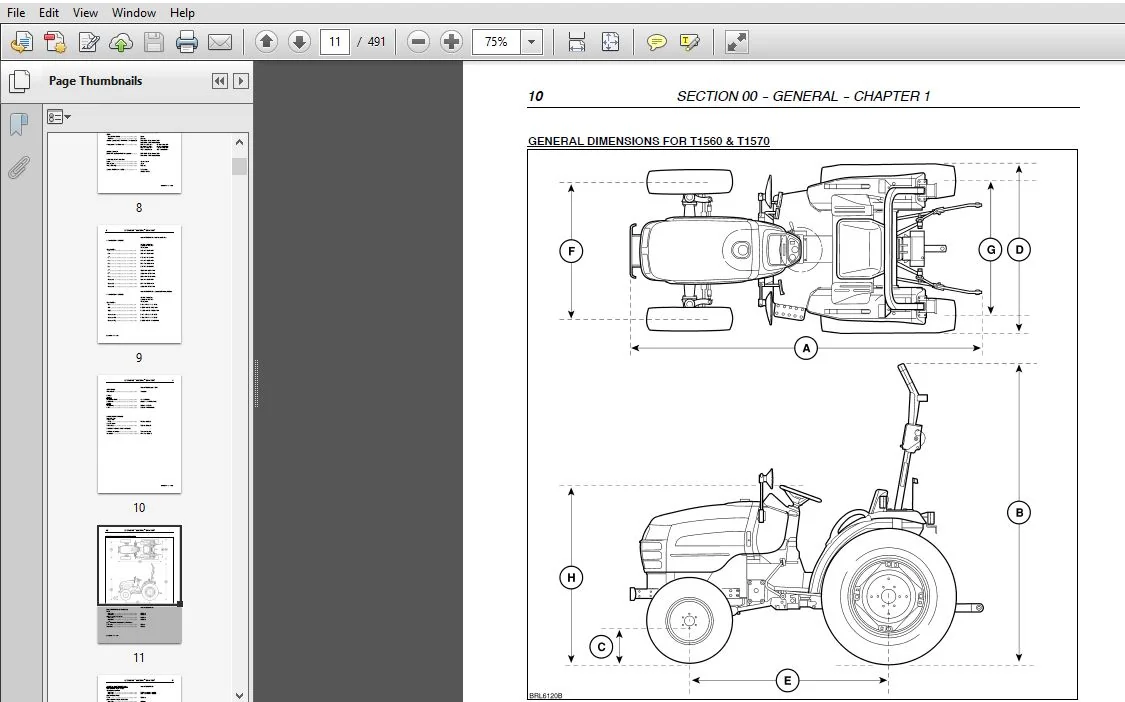Open the Bookmarks panel icon
Viewport: 1125px width, 702px height.
(19, 124)
